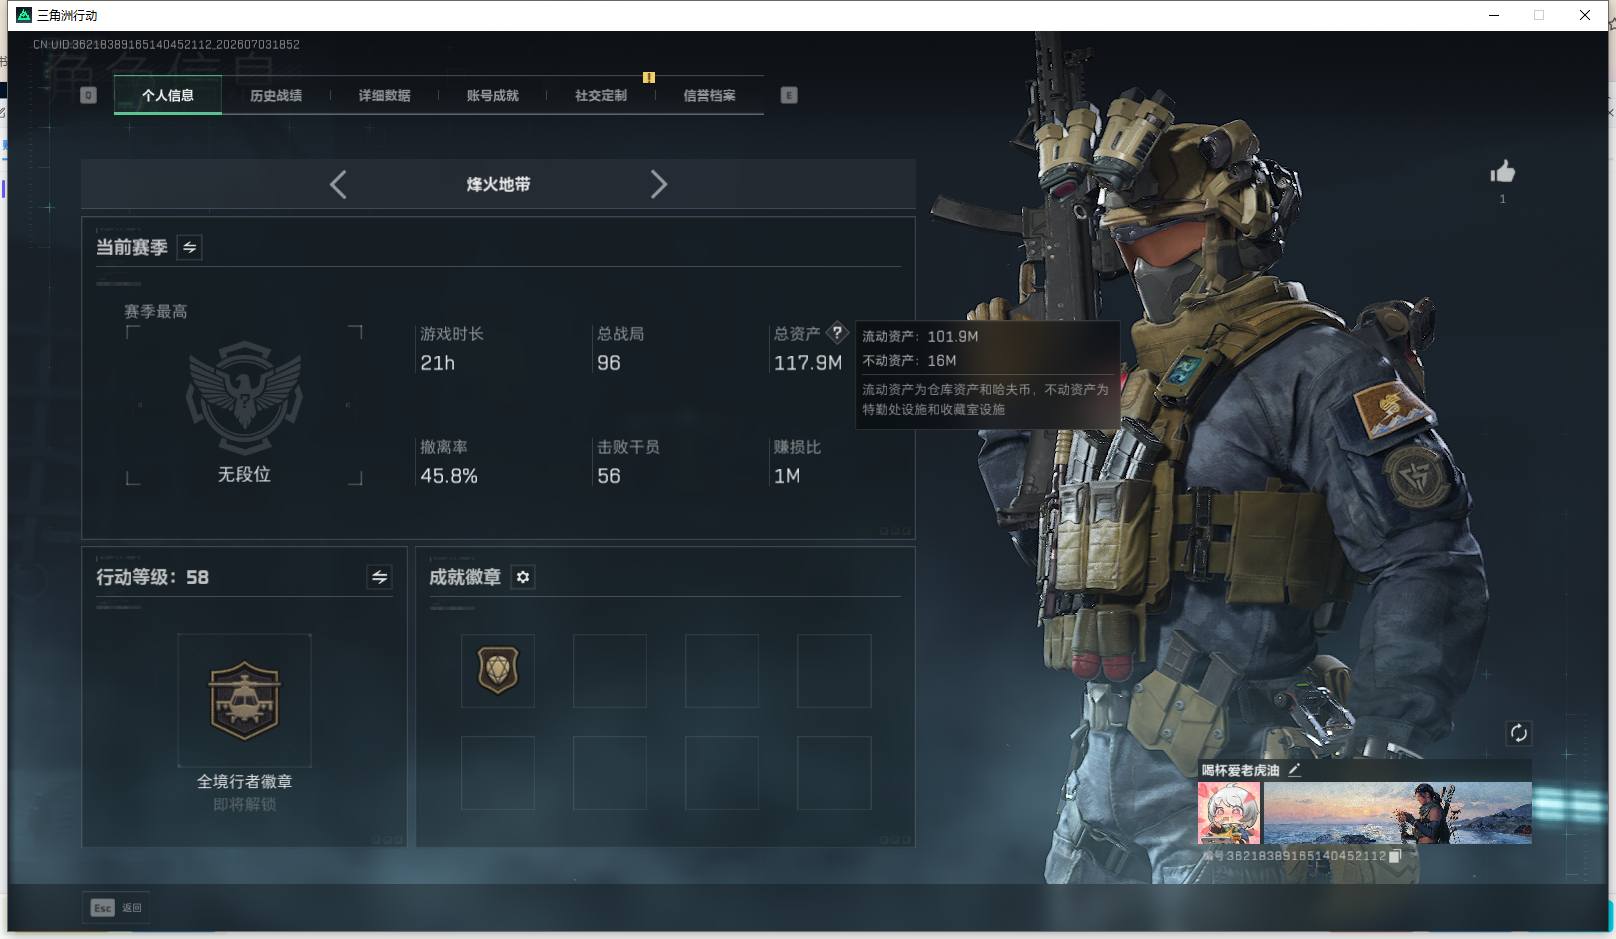Image resolution: width=1616 pixels, height=939 pixels.
Task: Click the 即将解锁 label
Action: [x=244, y=804]
